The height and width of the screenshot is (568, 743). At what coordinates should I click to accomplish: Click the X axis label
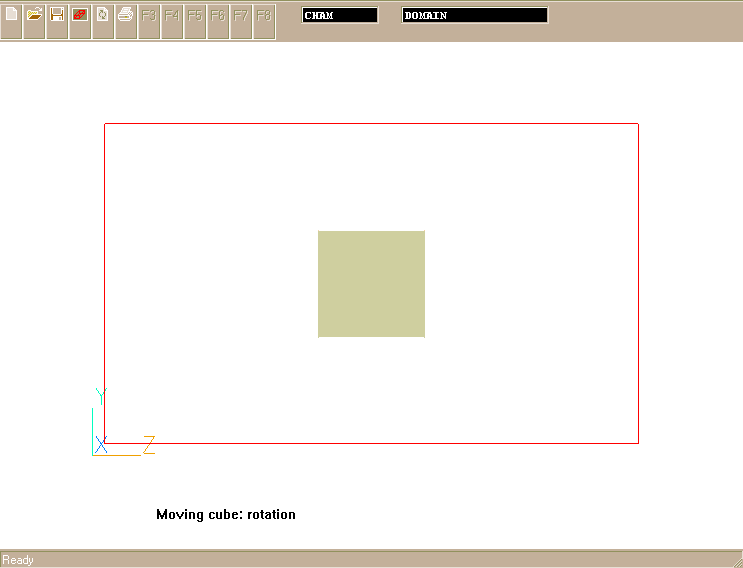click(101, 444)
